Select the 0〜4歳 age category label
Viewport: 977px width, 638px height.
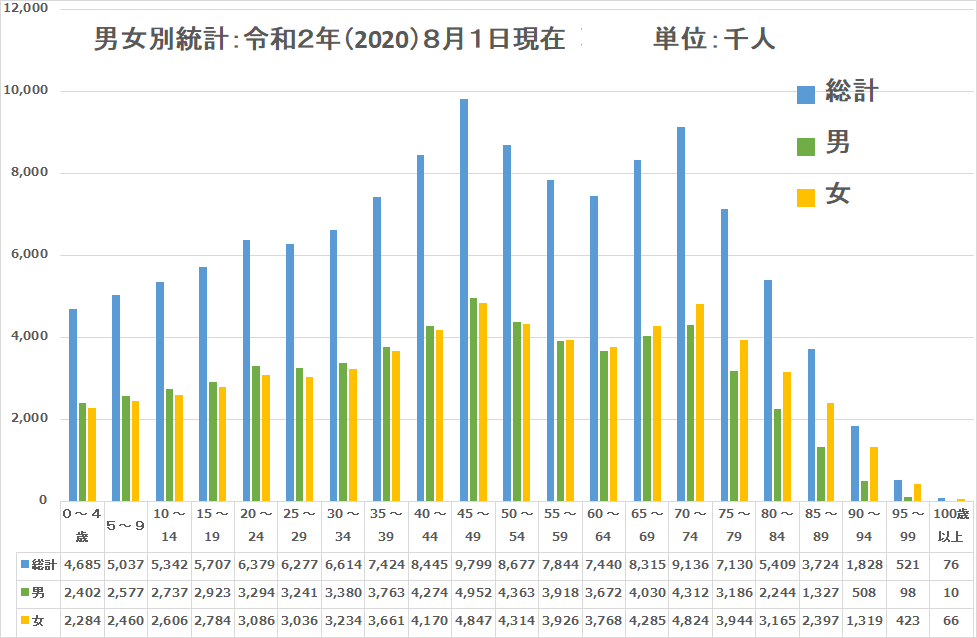[x=82, y=525]
